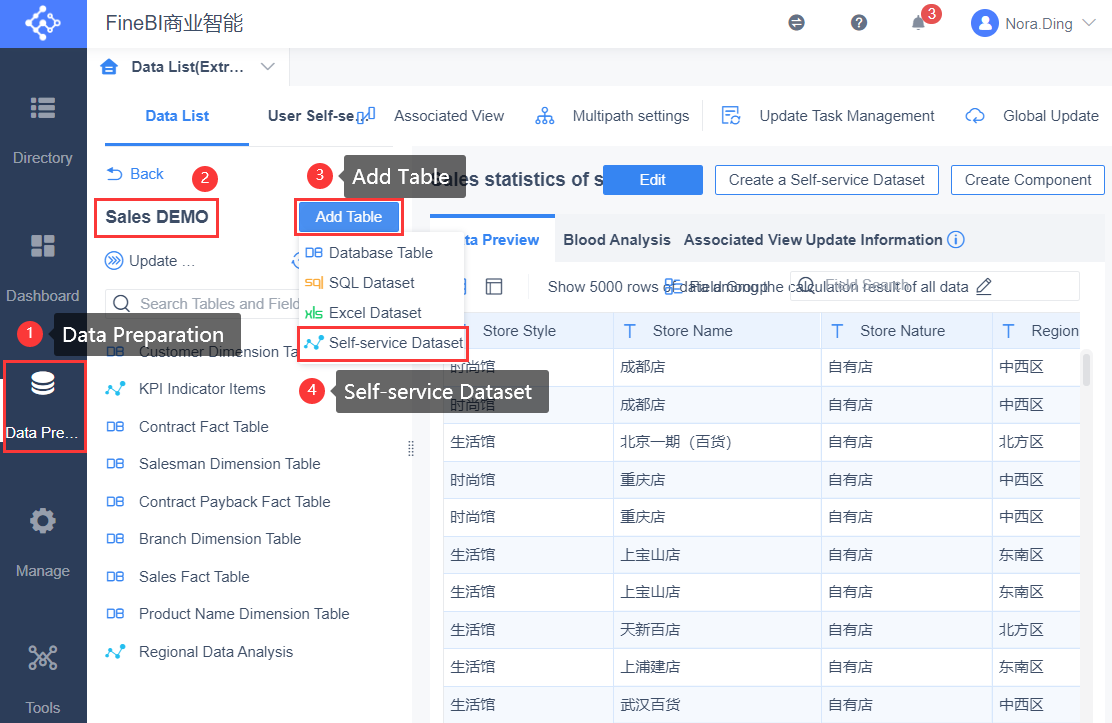The width and height of the screenshot is (1112, 723).
Task: Click the home icon beside Data List(Extr...)
Action: 109,67
